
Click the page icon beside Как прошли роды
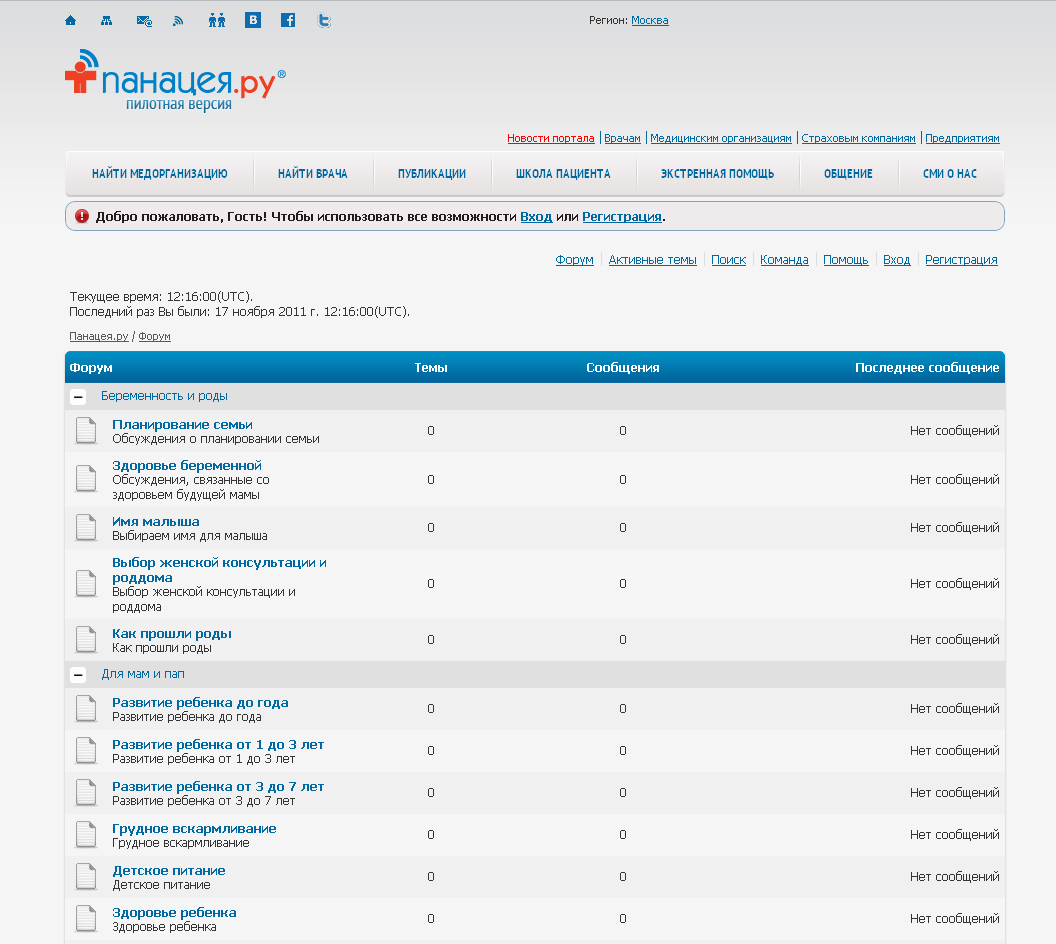coord(86,640)
